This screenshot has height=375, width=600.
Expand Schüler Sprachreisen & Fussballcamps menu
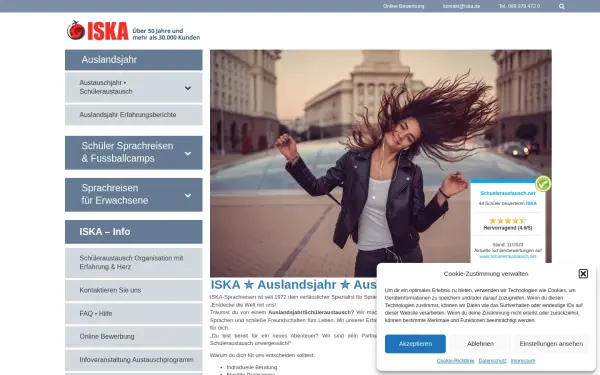pos(188,153)
